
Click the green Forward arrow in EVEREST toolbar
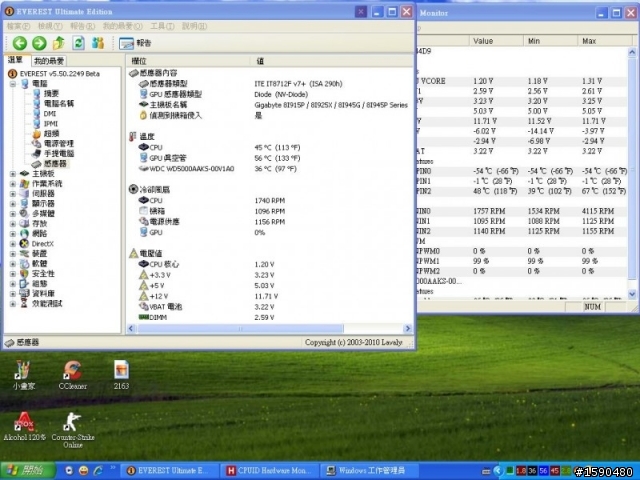tap(39, 43)
